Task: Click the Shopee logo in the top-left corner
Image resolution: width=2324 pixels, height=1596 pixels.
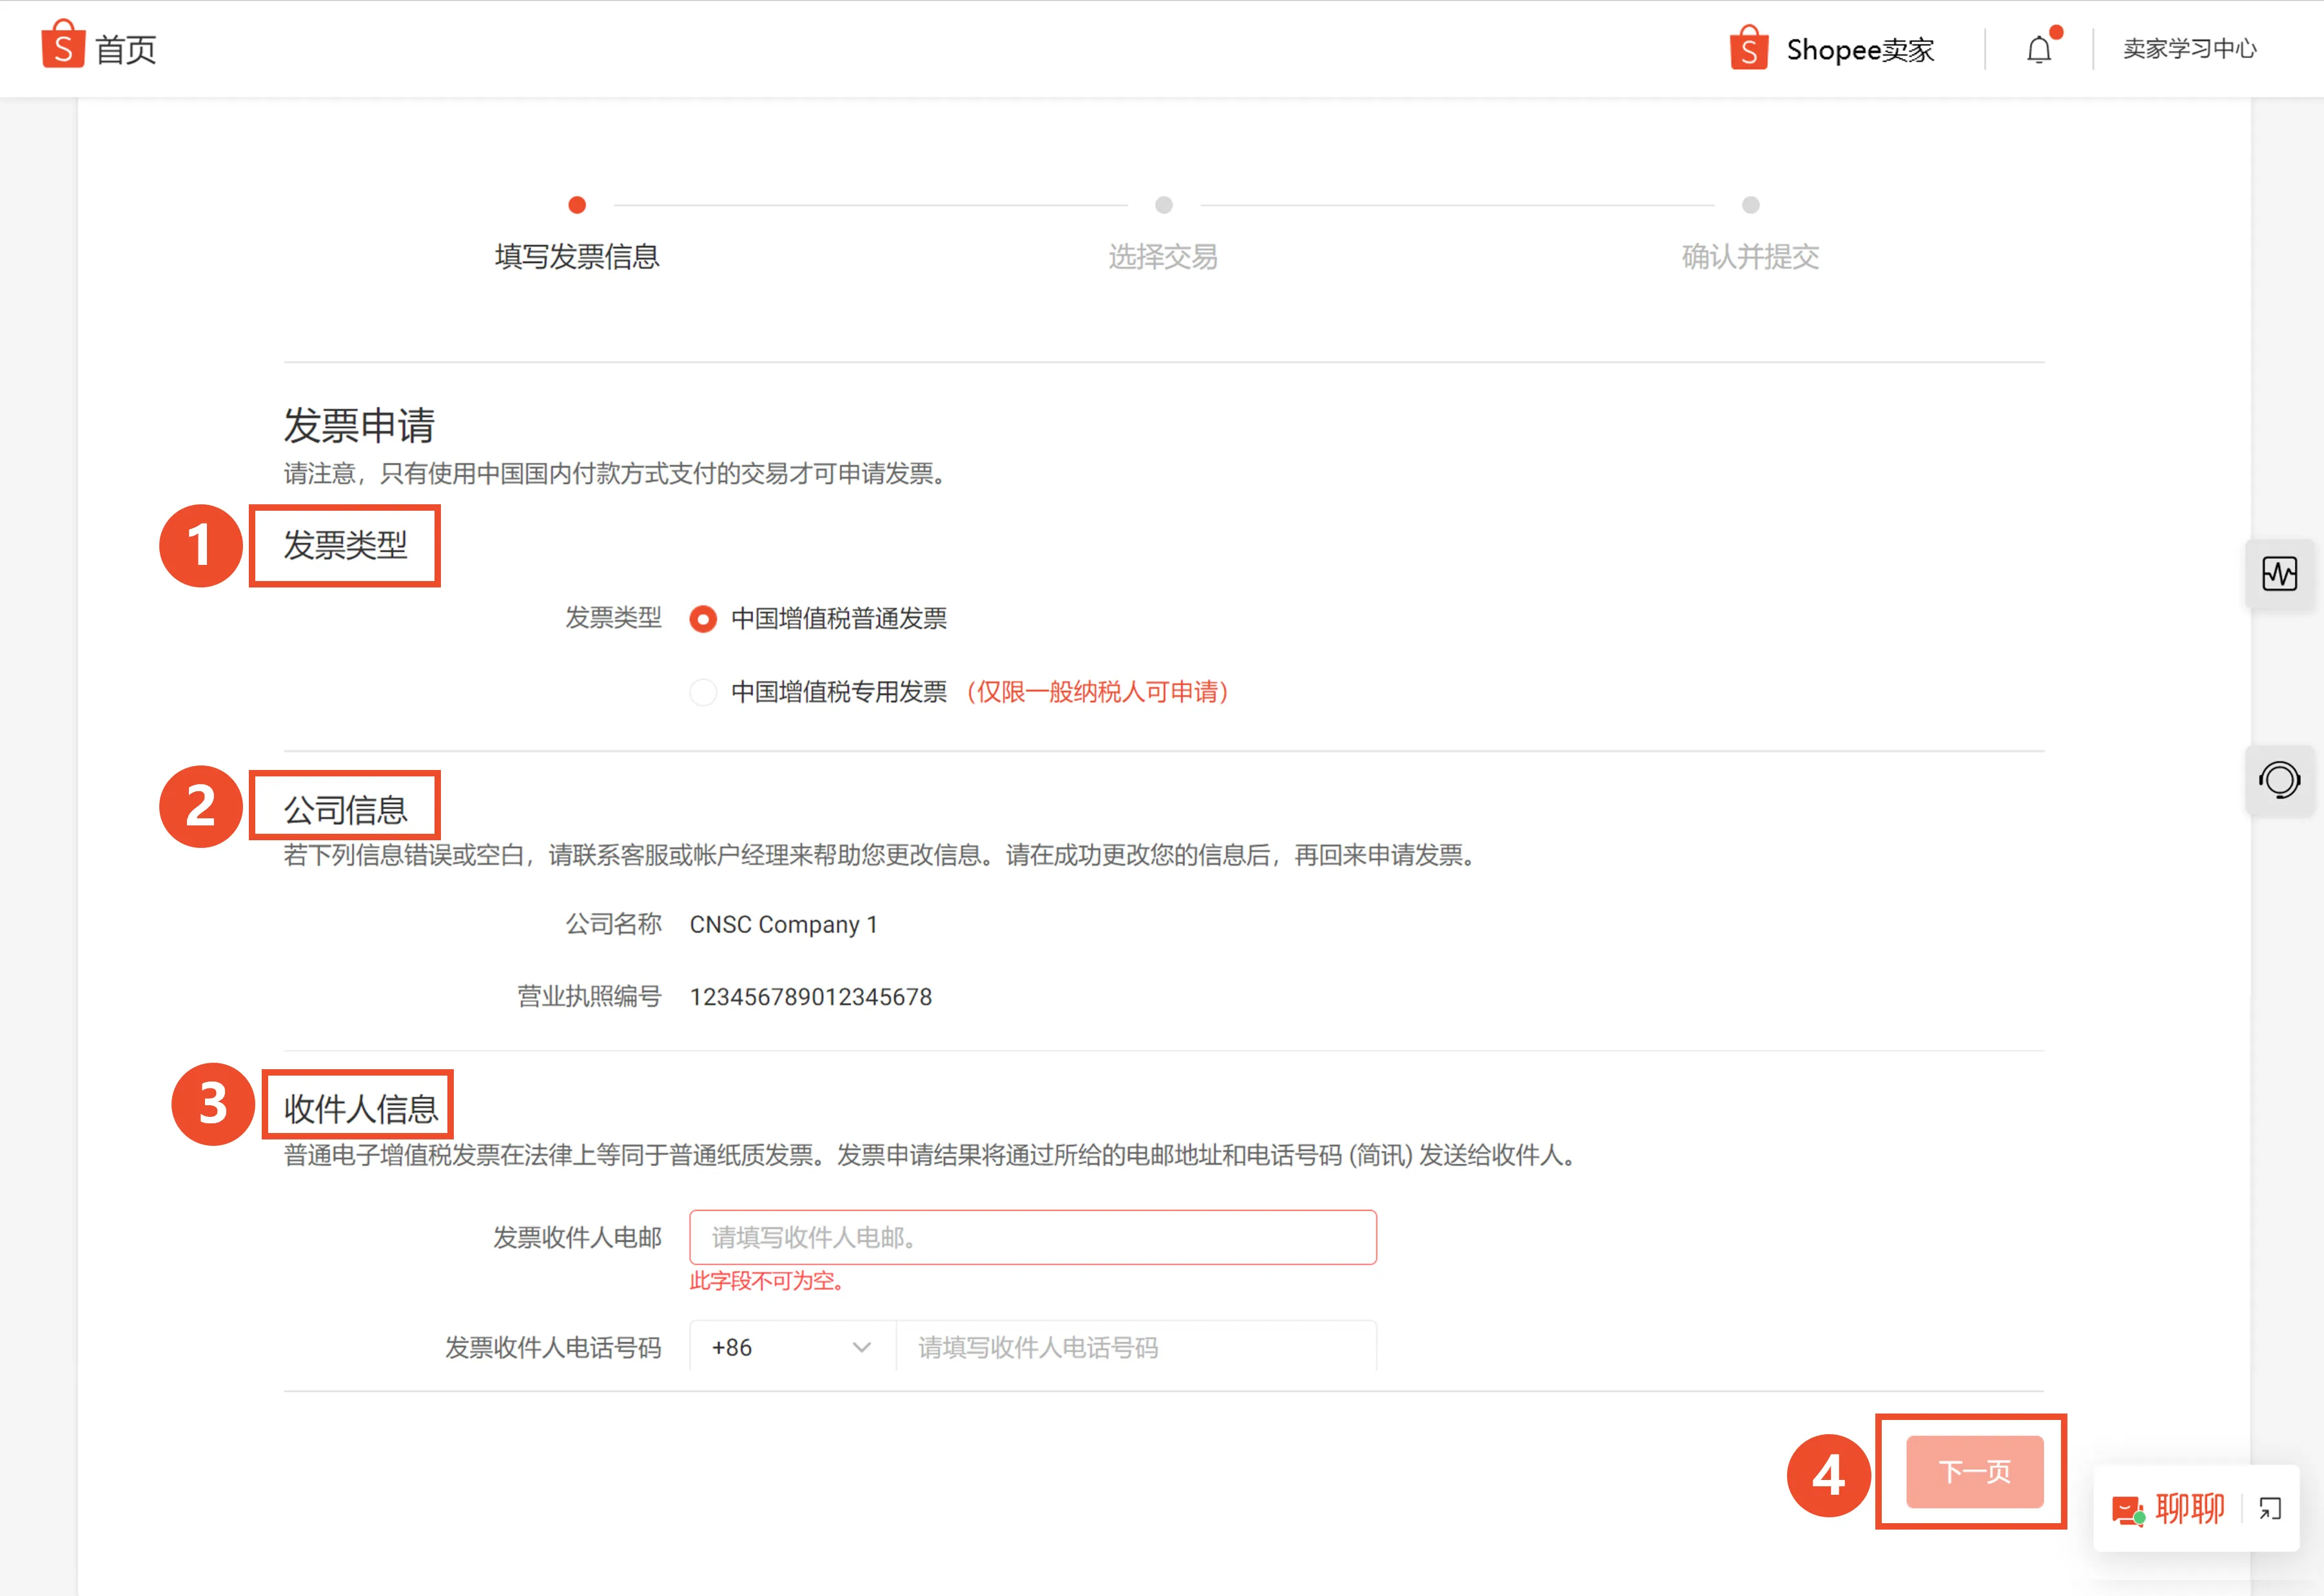Action: 64,46
